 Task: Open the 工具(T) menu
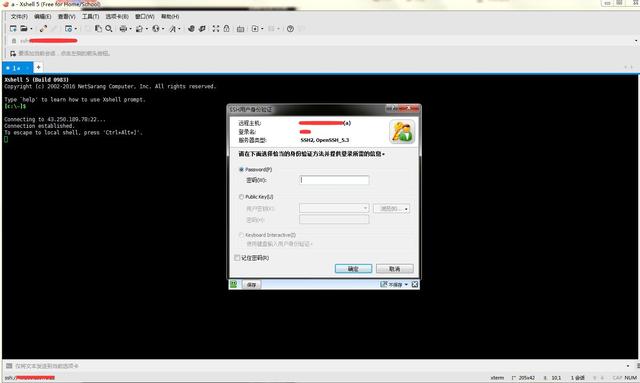[90, 16]
